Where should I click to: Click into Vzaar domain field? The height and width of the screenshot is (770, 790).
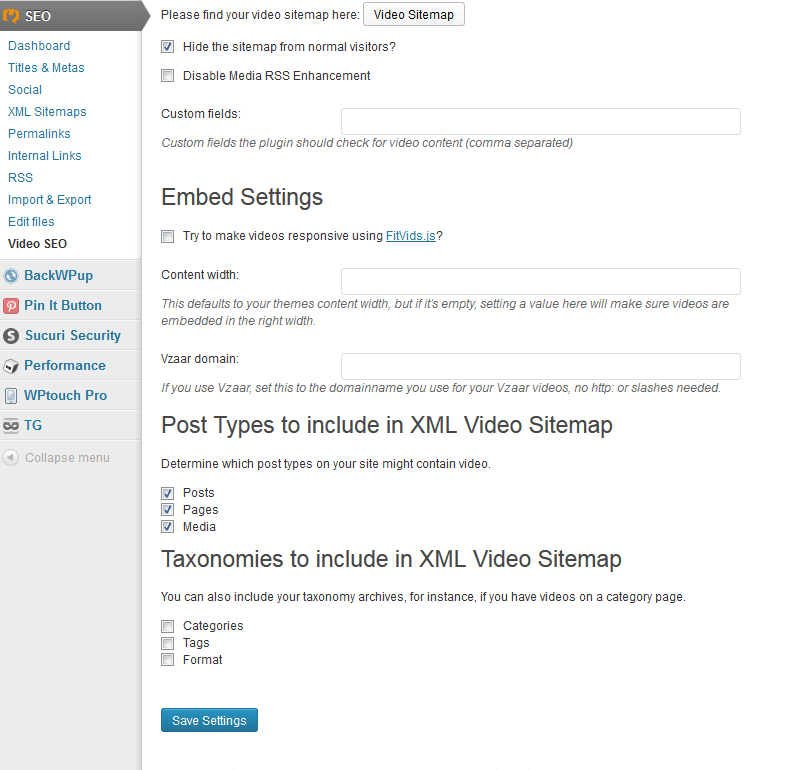pyautogui.click(x=541, y=366)
